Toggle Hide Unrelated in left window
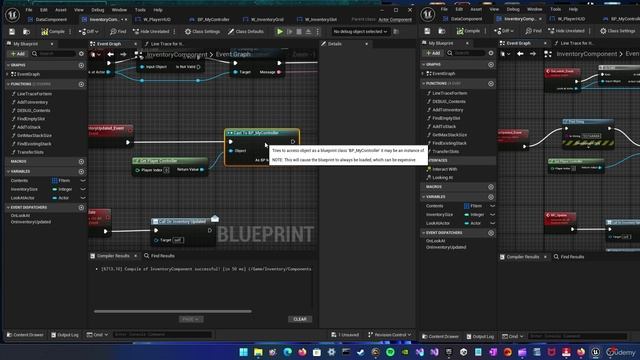640x360 pixels. tap(151, 31)
